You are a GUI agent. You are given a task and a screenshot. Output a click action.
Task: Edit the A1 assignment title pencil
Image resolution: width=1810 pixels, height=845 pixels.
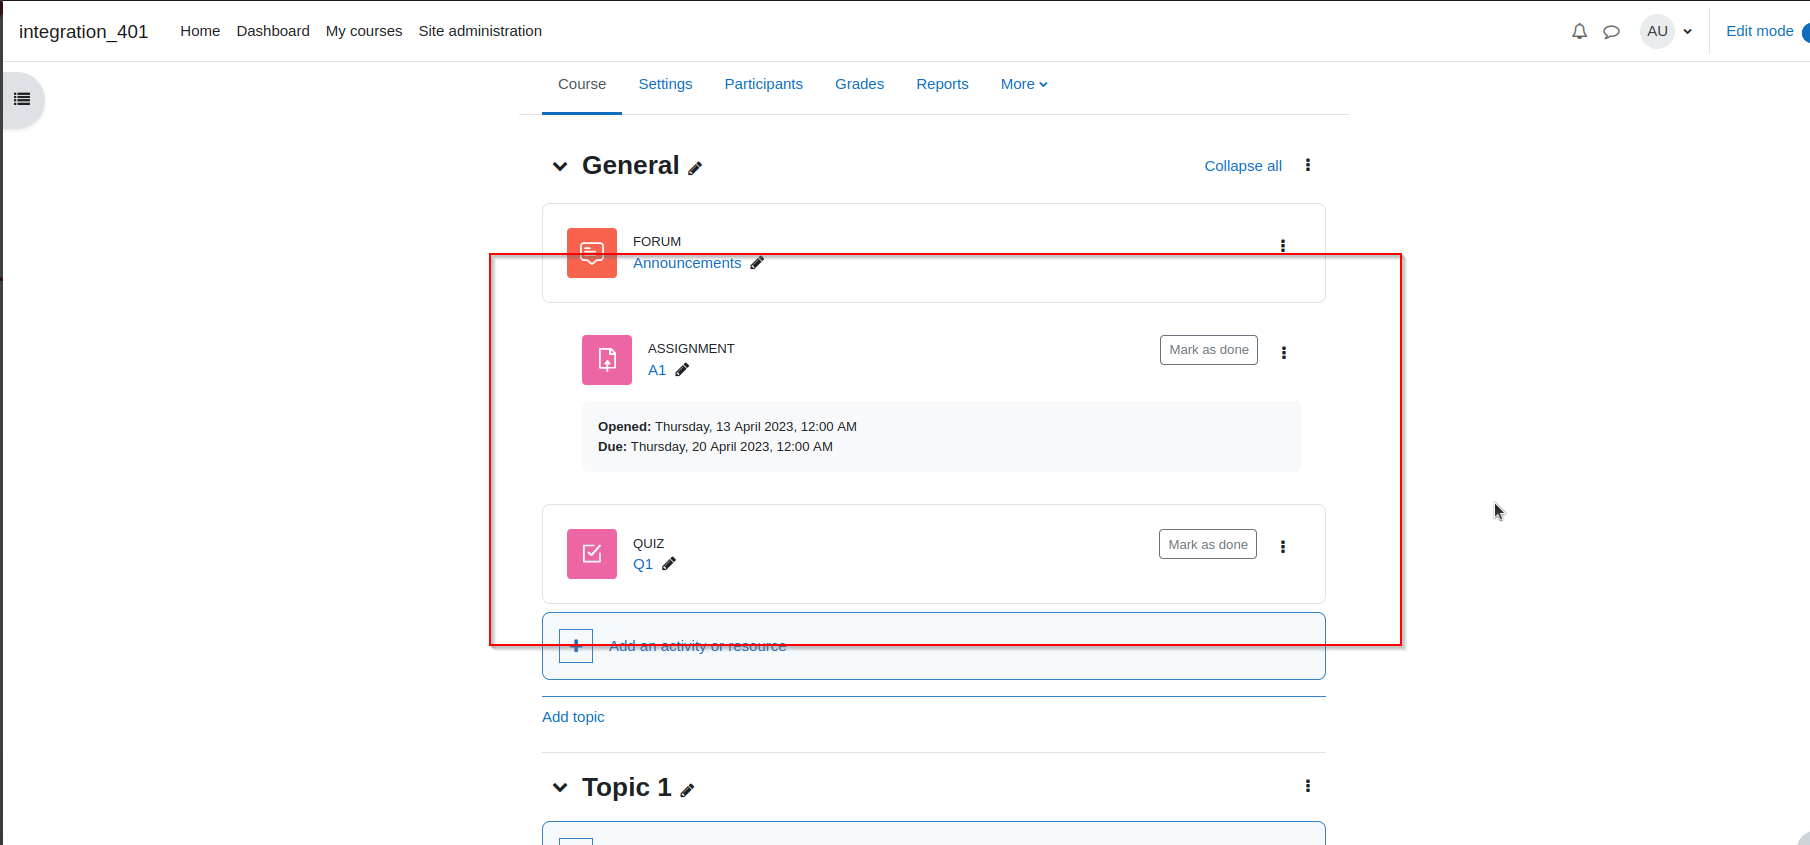tap(682, 370)
